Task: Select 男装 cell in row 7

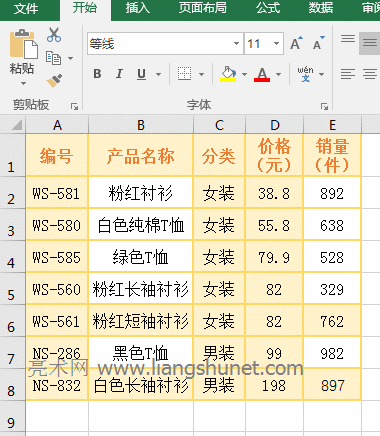Action: click(x=219, y=353)
